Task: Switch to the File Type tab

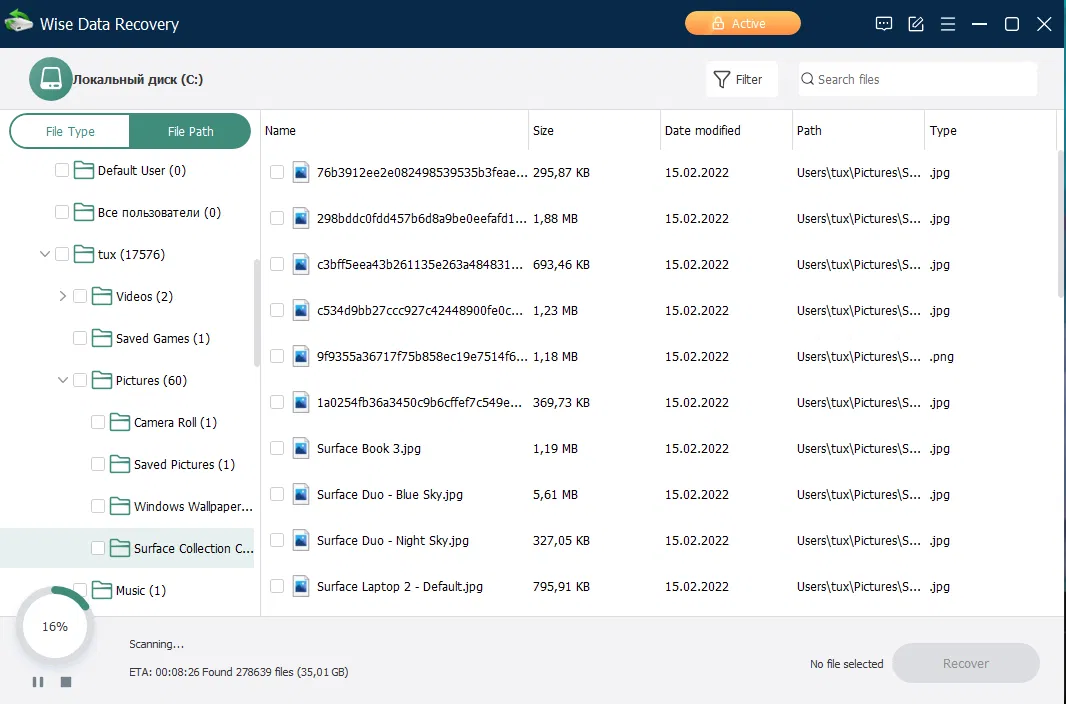Action: click(x=70, y=131)
